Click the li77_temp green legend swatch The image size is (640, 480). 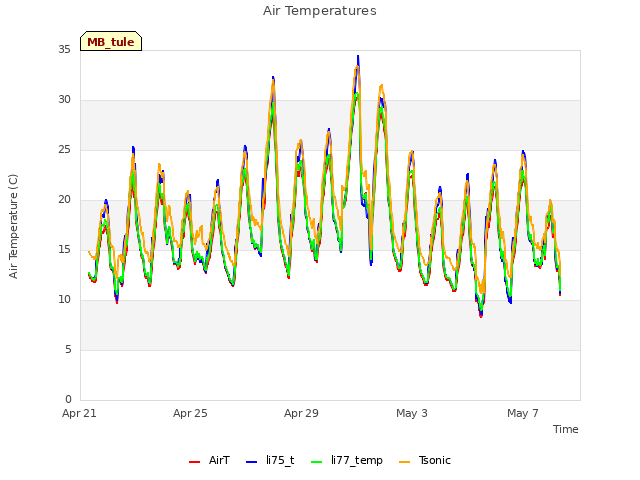317,462
